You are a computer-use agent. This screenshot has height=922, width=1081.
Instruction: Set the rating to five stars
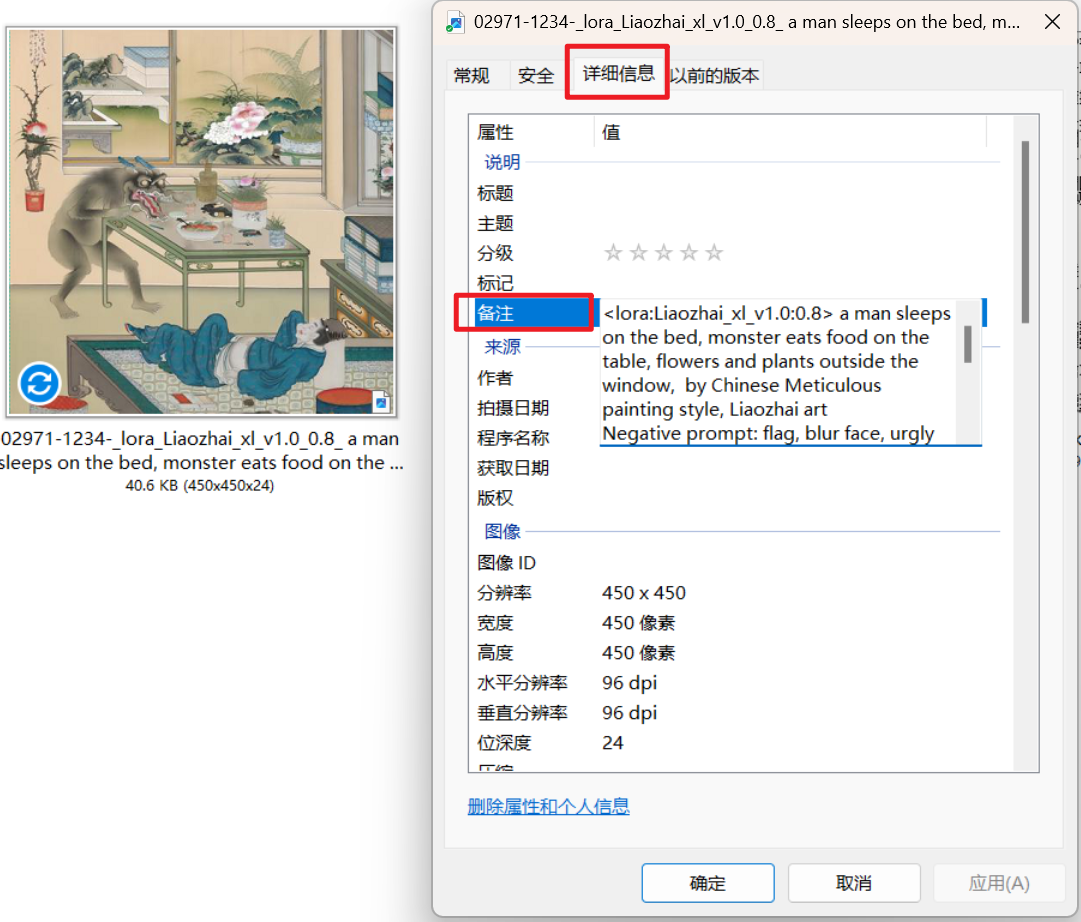713,253
